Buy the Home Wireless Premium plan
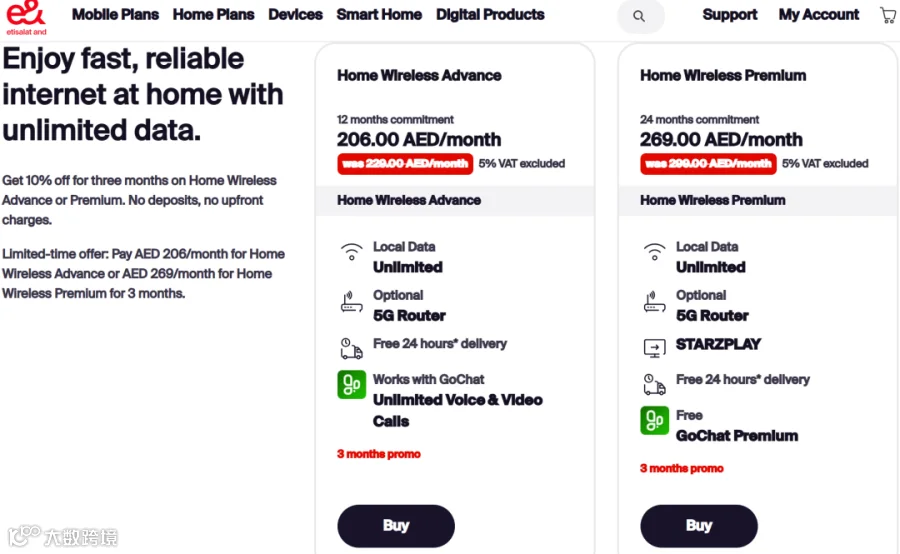 (699, 526)
